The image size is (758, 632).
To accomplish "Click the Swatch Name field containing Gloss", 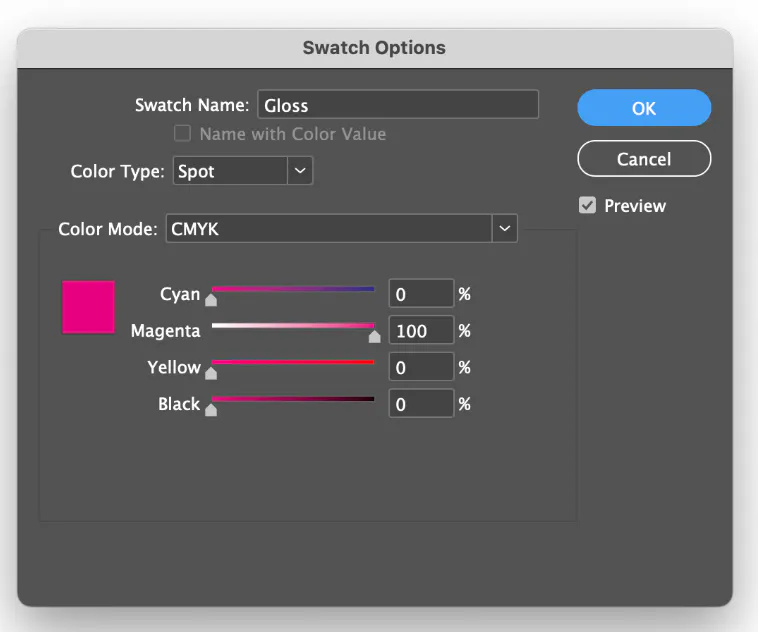I will pos(398,105).
